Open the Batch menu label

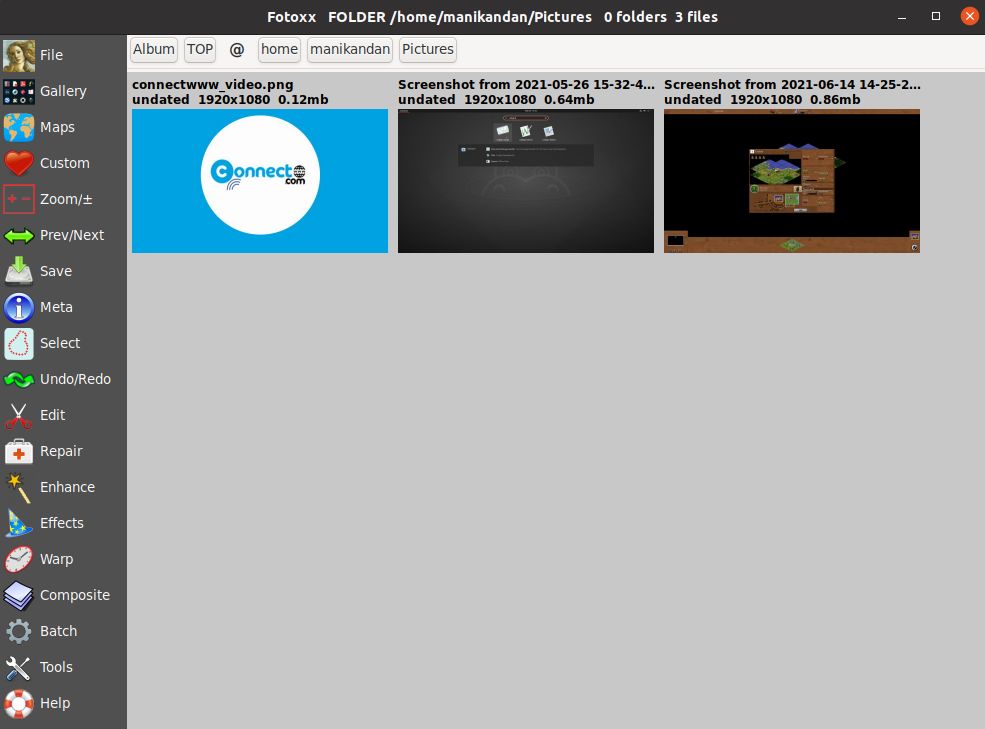(58, 632)
